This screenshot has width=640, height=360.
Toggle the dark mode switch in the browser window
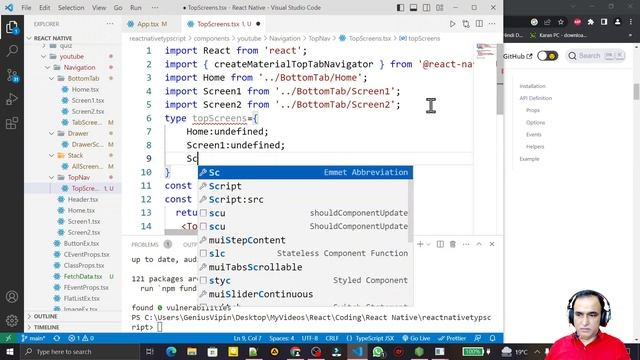(x=547, y=56)
